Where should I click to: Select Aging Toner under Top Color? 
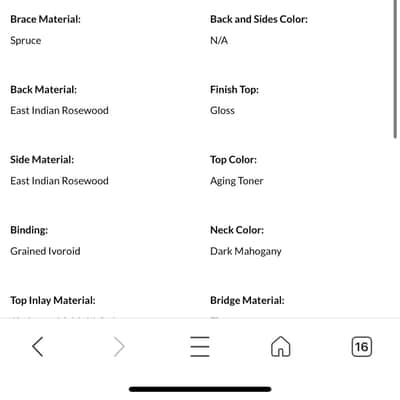[x=237, y=181]
